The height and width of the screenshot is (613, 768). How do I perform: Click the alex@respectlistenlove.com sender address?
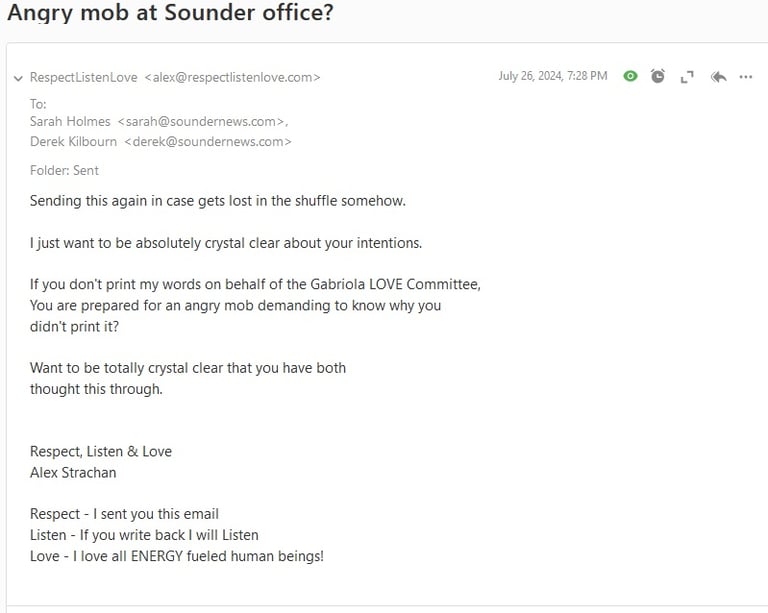coord(233,77)
